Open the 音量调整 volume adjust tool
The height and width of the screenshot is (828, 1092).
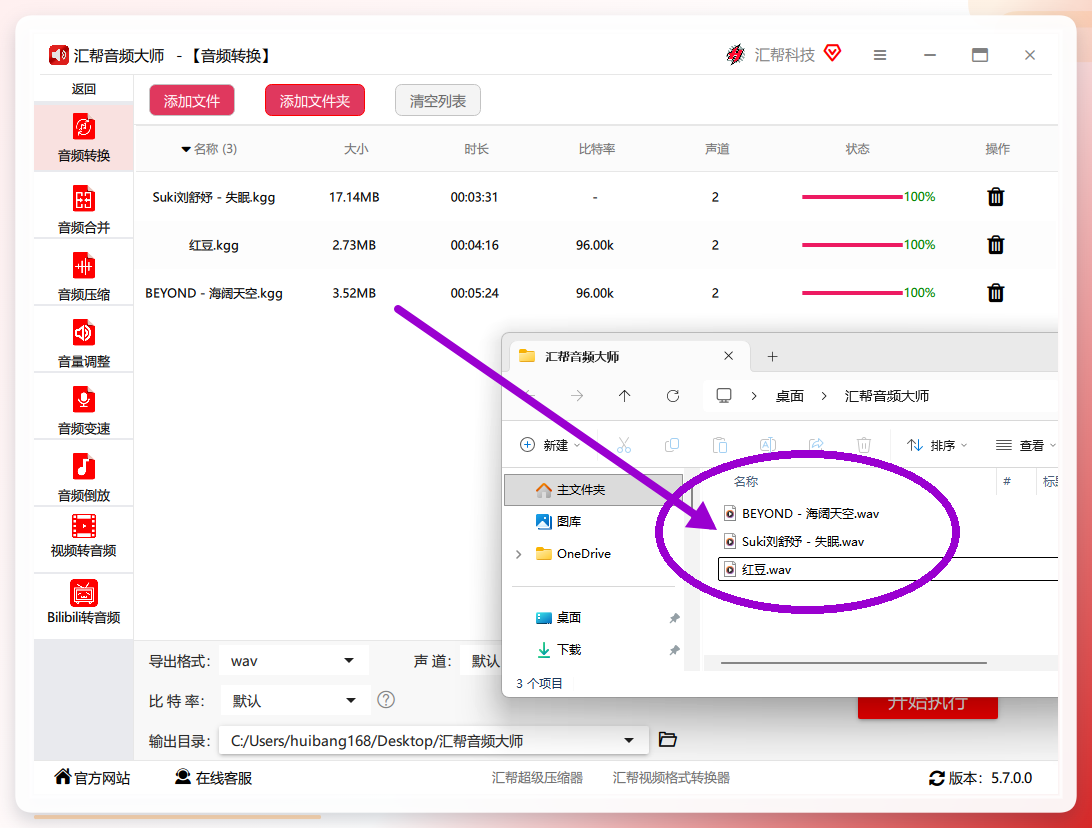pos(84,342)
